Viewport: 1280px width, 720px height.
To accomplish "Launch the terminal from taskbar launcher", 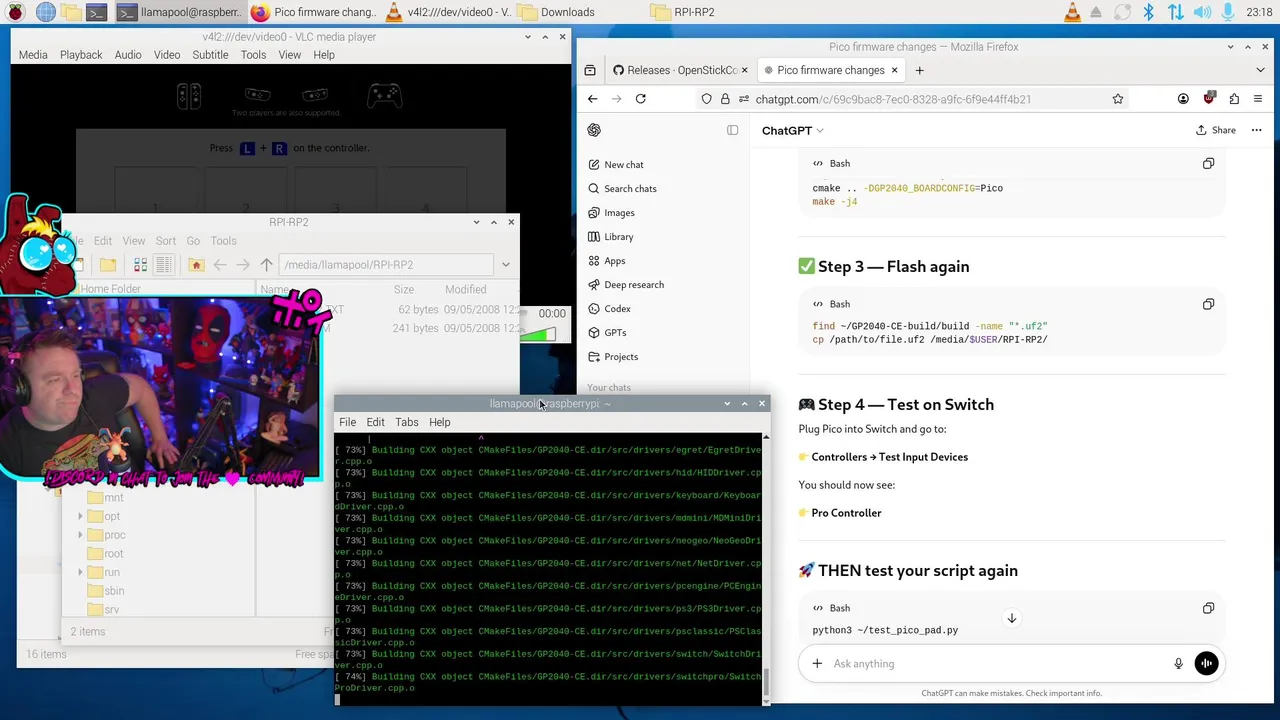I will [x=96, y=12].
